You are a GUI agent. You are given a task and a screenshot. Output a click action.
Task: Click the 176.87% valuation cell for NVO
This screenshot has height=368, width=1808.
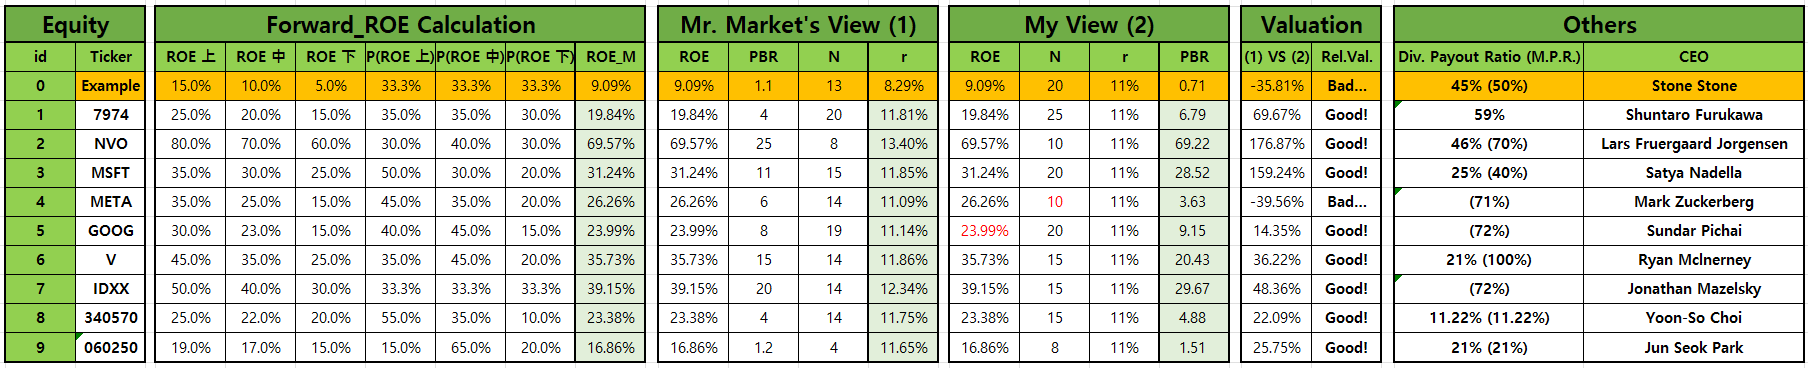1277,144
